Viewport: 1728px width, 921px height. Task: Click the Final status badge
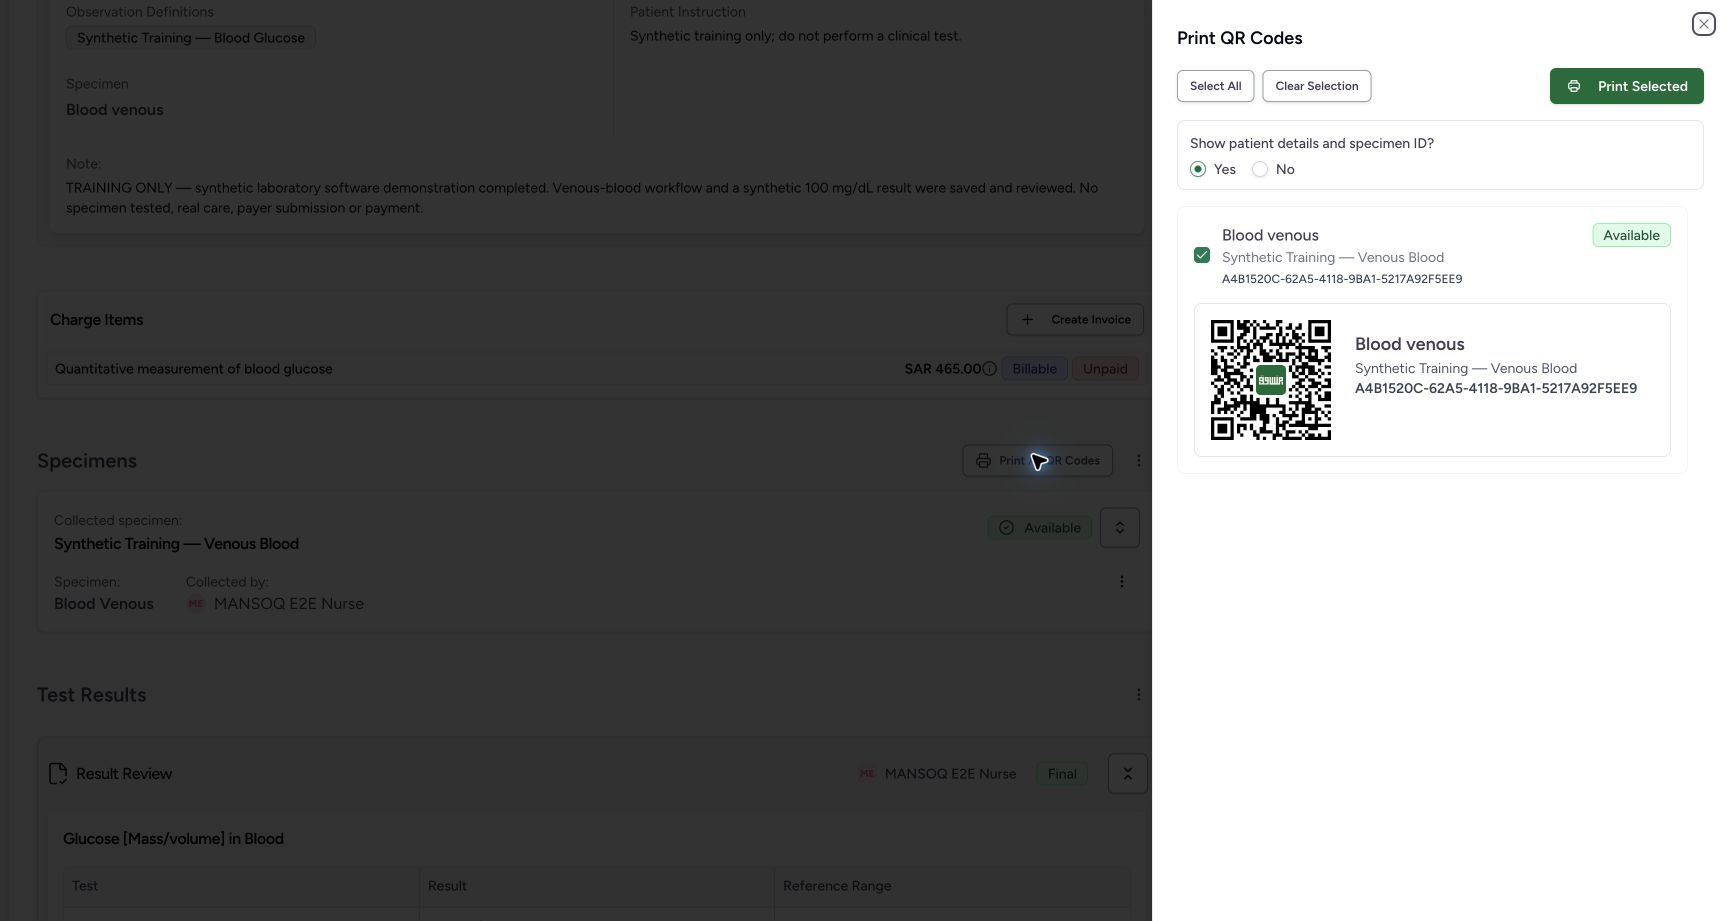click(1062, 774)
